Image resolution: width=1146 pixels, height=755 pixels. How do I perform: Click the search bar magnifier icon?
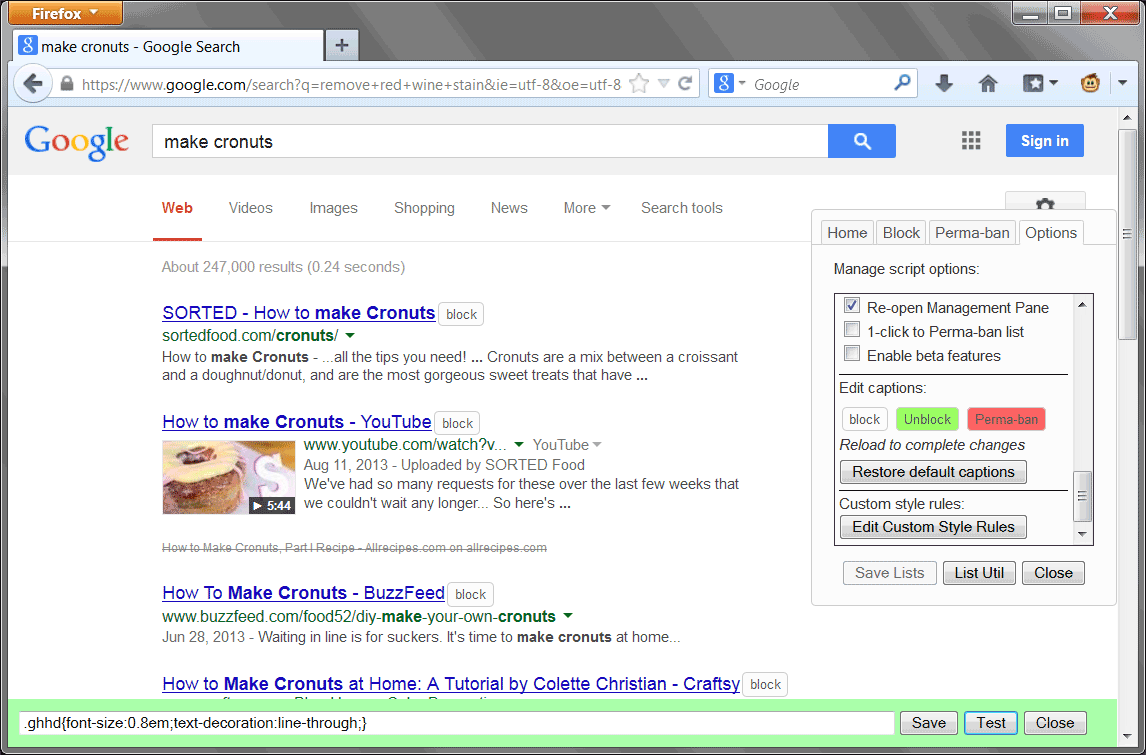[x=903, y=83]
